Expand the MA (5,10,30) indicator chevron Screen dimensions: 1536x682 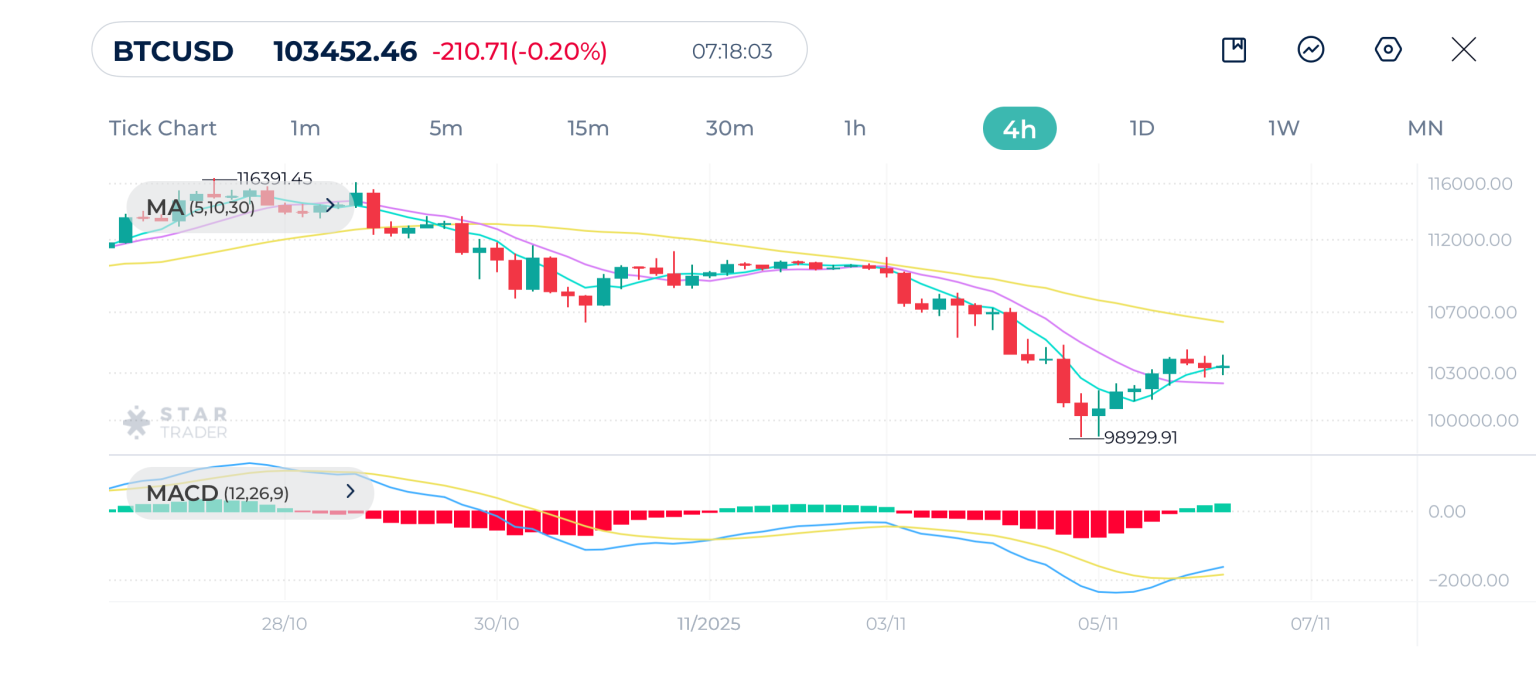tap(331, 207)
